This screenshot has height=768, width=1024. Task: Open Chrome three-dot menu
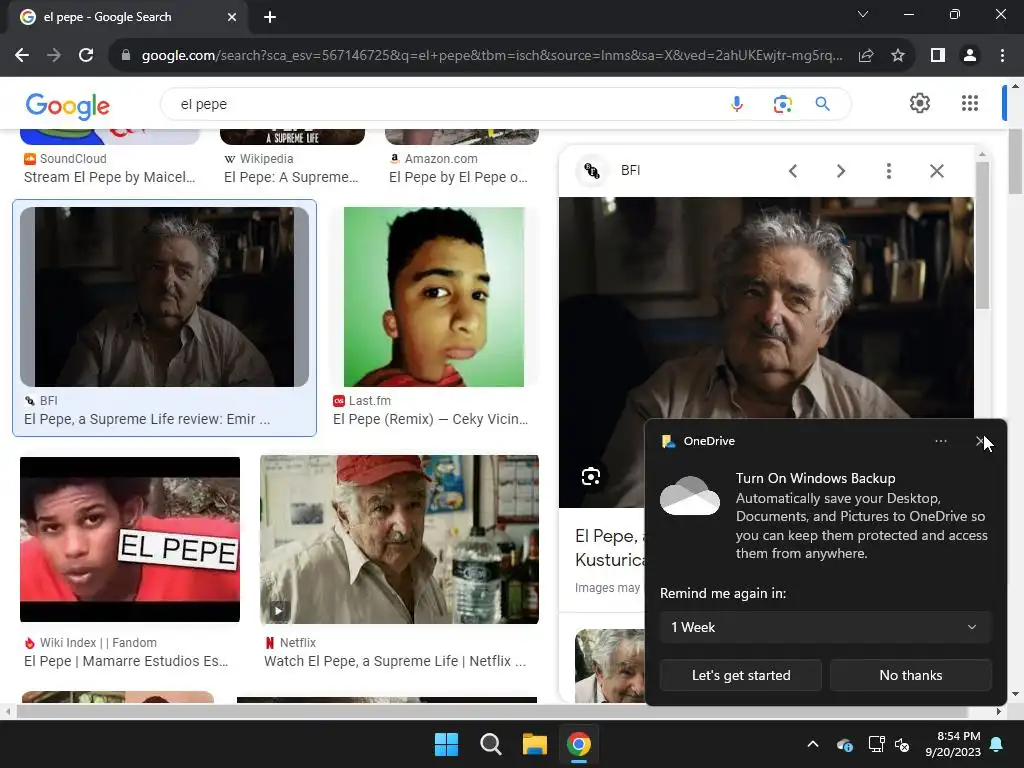coord(1002,56)
